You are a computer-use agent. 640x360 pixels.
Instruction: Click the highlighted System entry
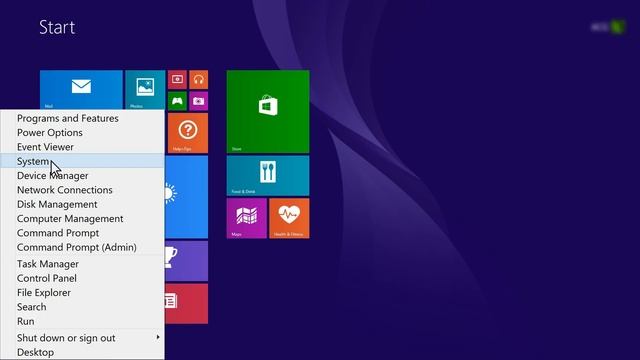click(82, 161)
